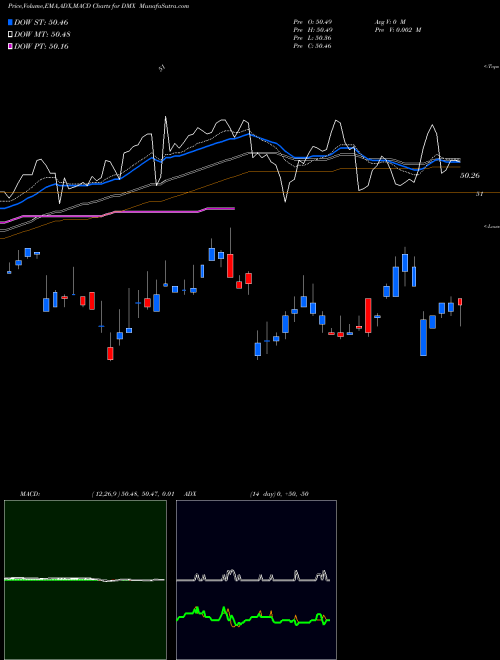Screen dimensions: 500x660
Task: Click the 50.26 price label on chart
Action: point(470,176)
